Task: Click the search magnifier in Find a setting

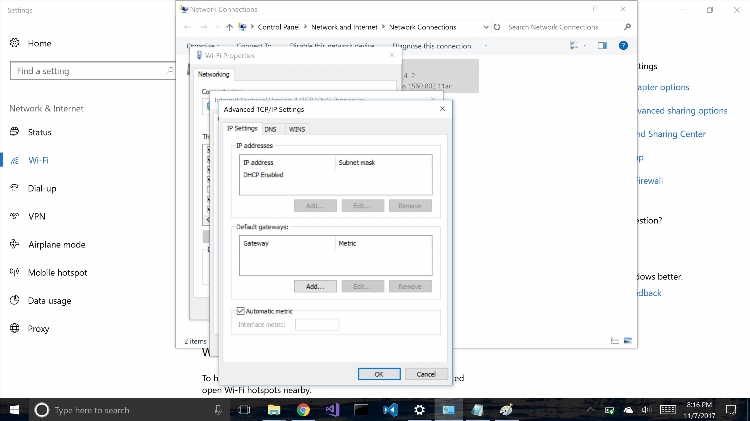Action: point(169,70)
